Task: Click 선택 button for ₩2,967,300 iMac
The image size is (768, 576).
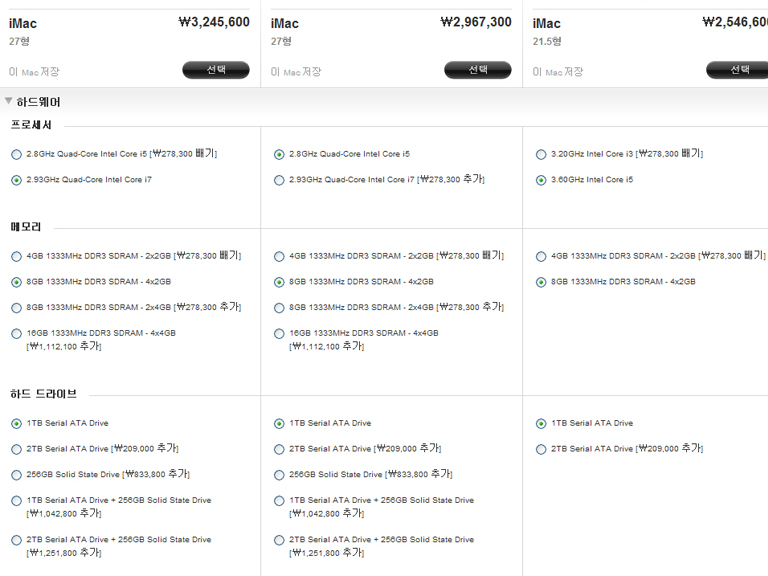Action: click(478, 70)
